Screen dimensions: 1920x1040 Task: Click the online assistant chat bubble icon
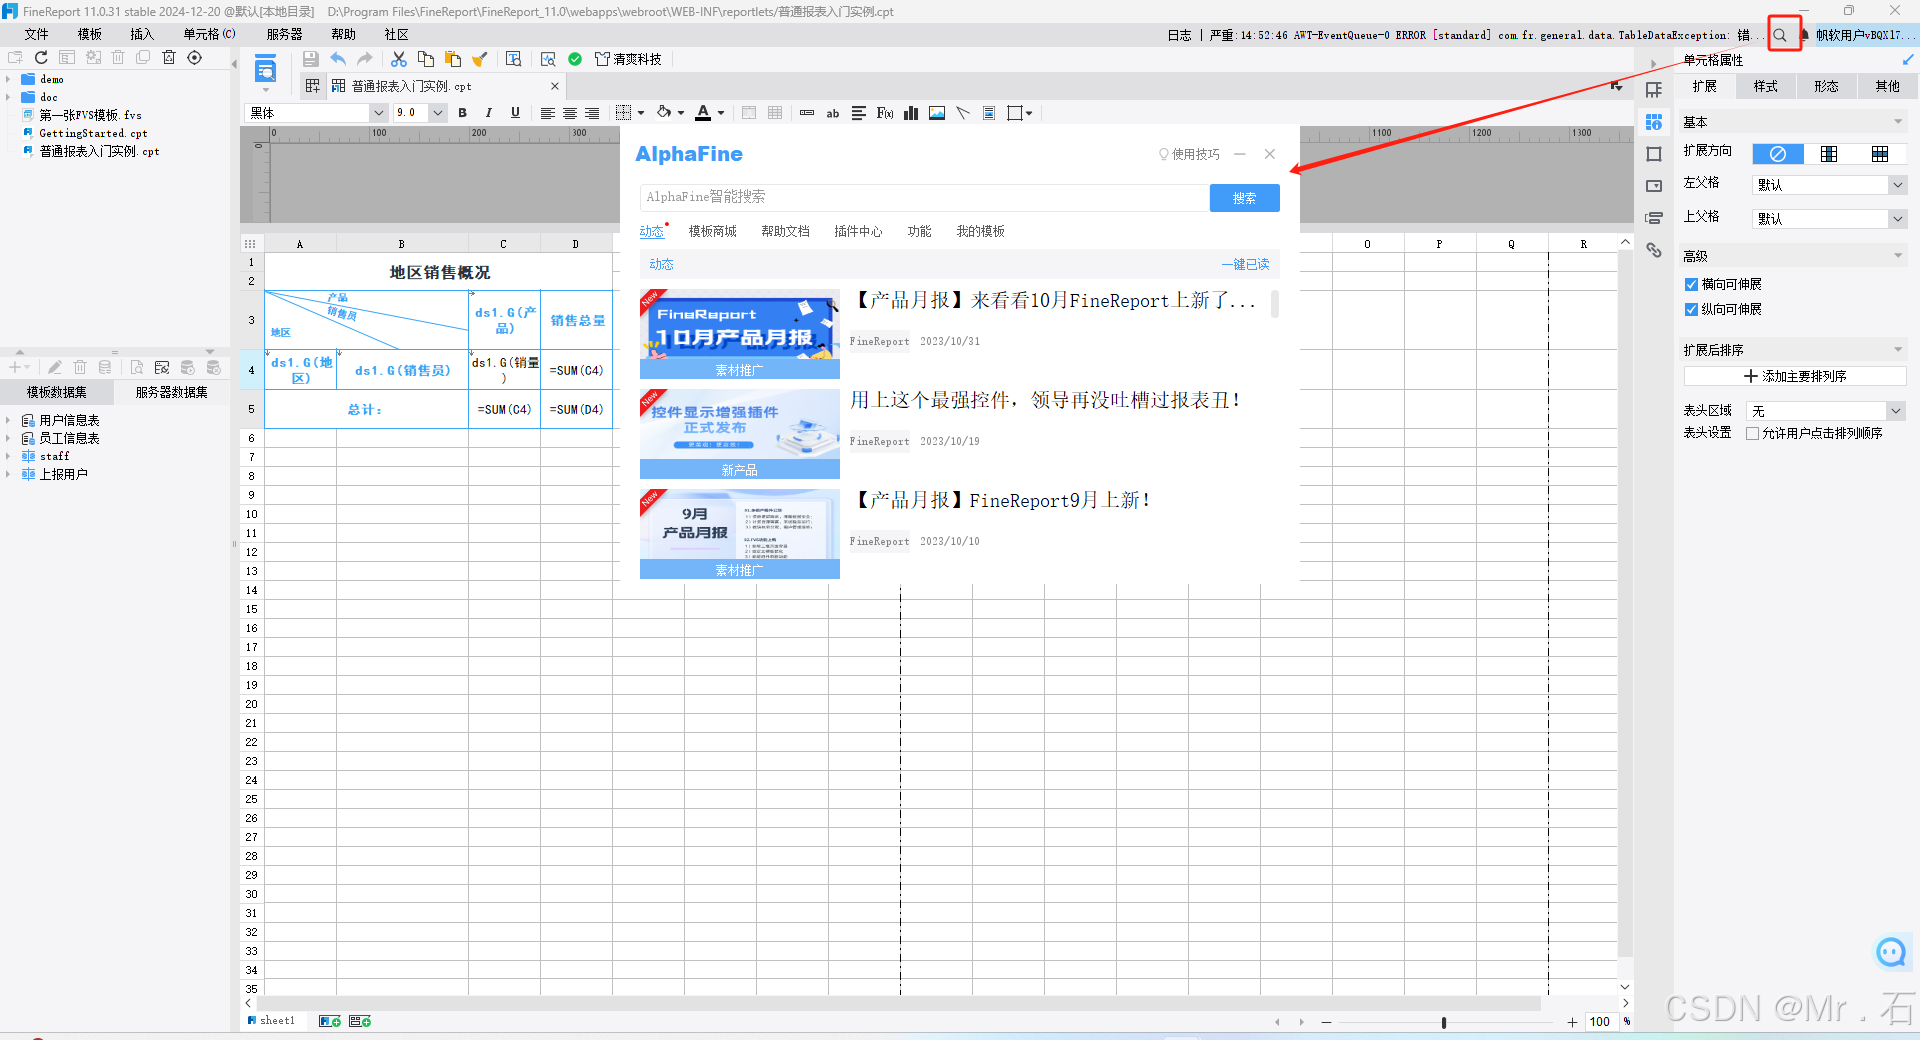(1890, 952)
